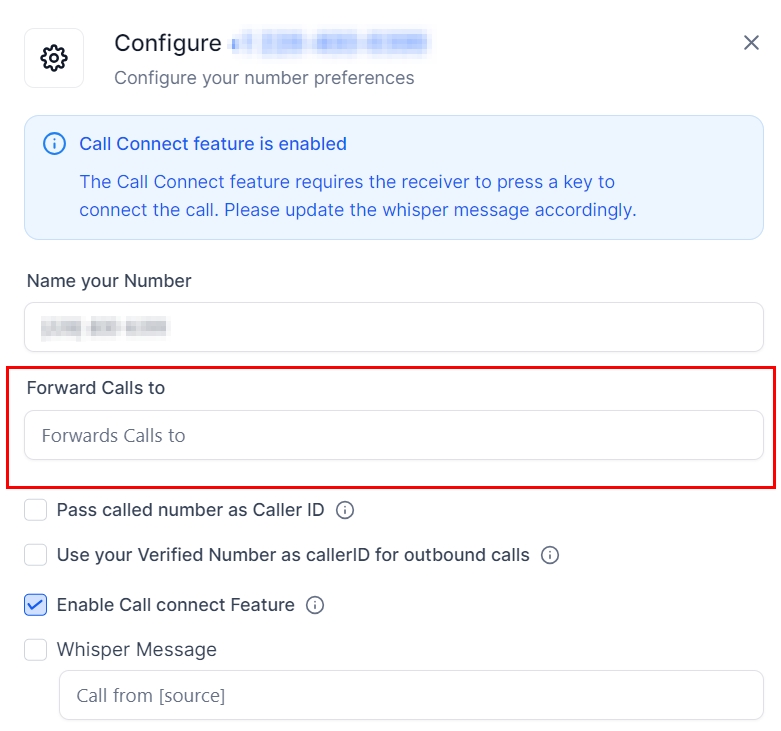
Task: Enable Pass called number as Caller ID checkbox
Action: coord(36,510)
